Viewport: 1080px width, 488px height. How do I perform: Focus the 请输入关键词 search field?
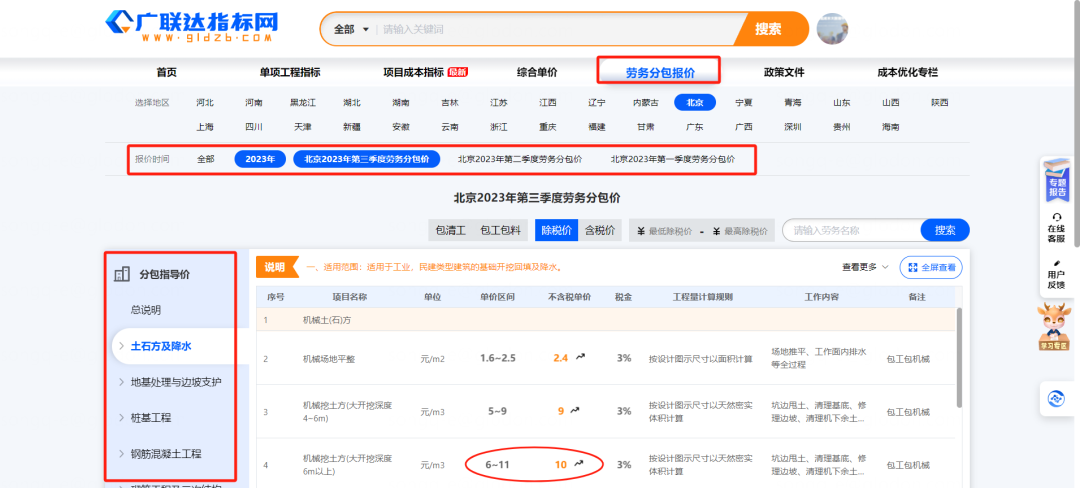[554, 30]
